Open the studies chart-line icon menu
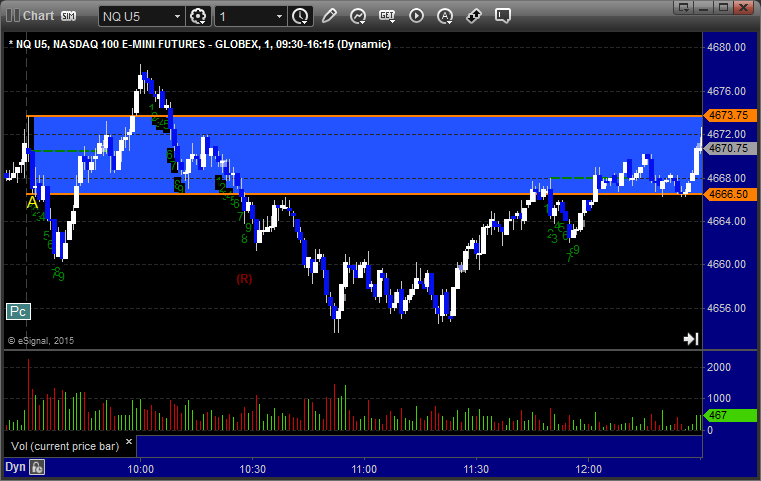Viewport: 761px width, 481px height. [358, 16]
